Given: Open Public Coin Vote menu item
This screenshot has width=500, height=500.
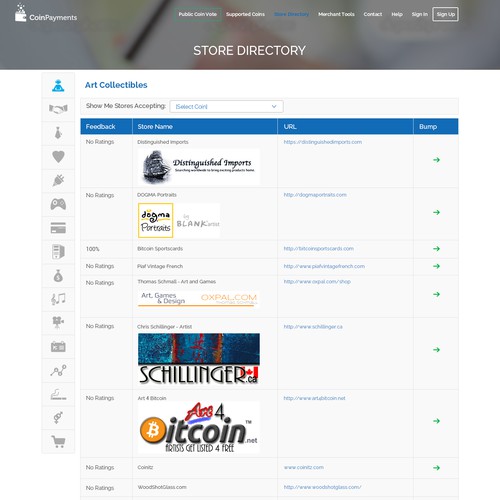Looking at the screenshot, I should (x=198, y=14).
